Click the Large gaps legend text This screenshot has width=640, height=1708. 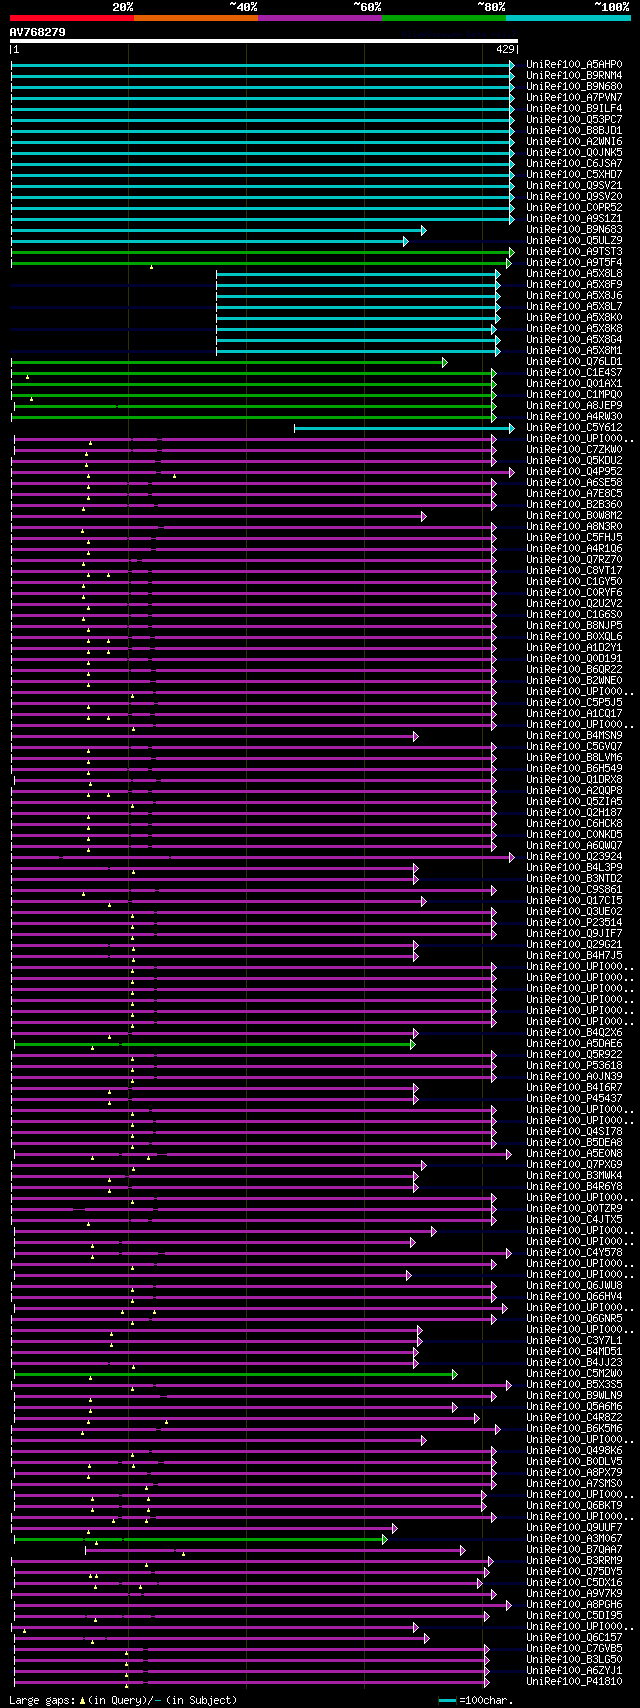123,1700
